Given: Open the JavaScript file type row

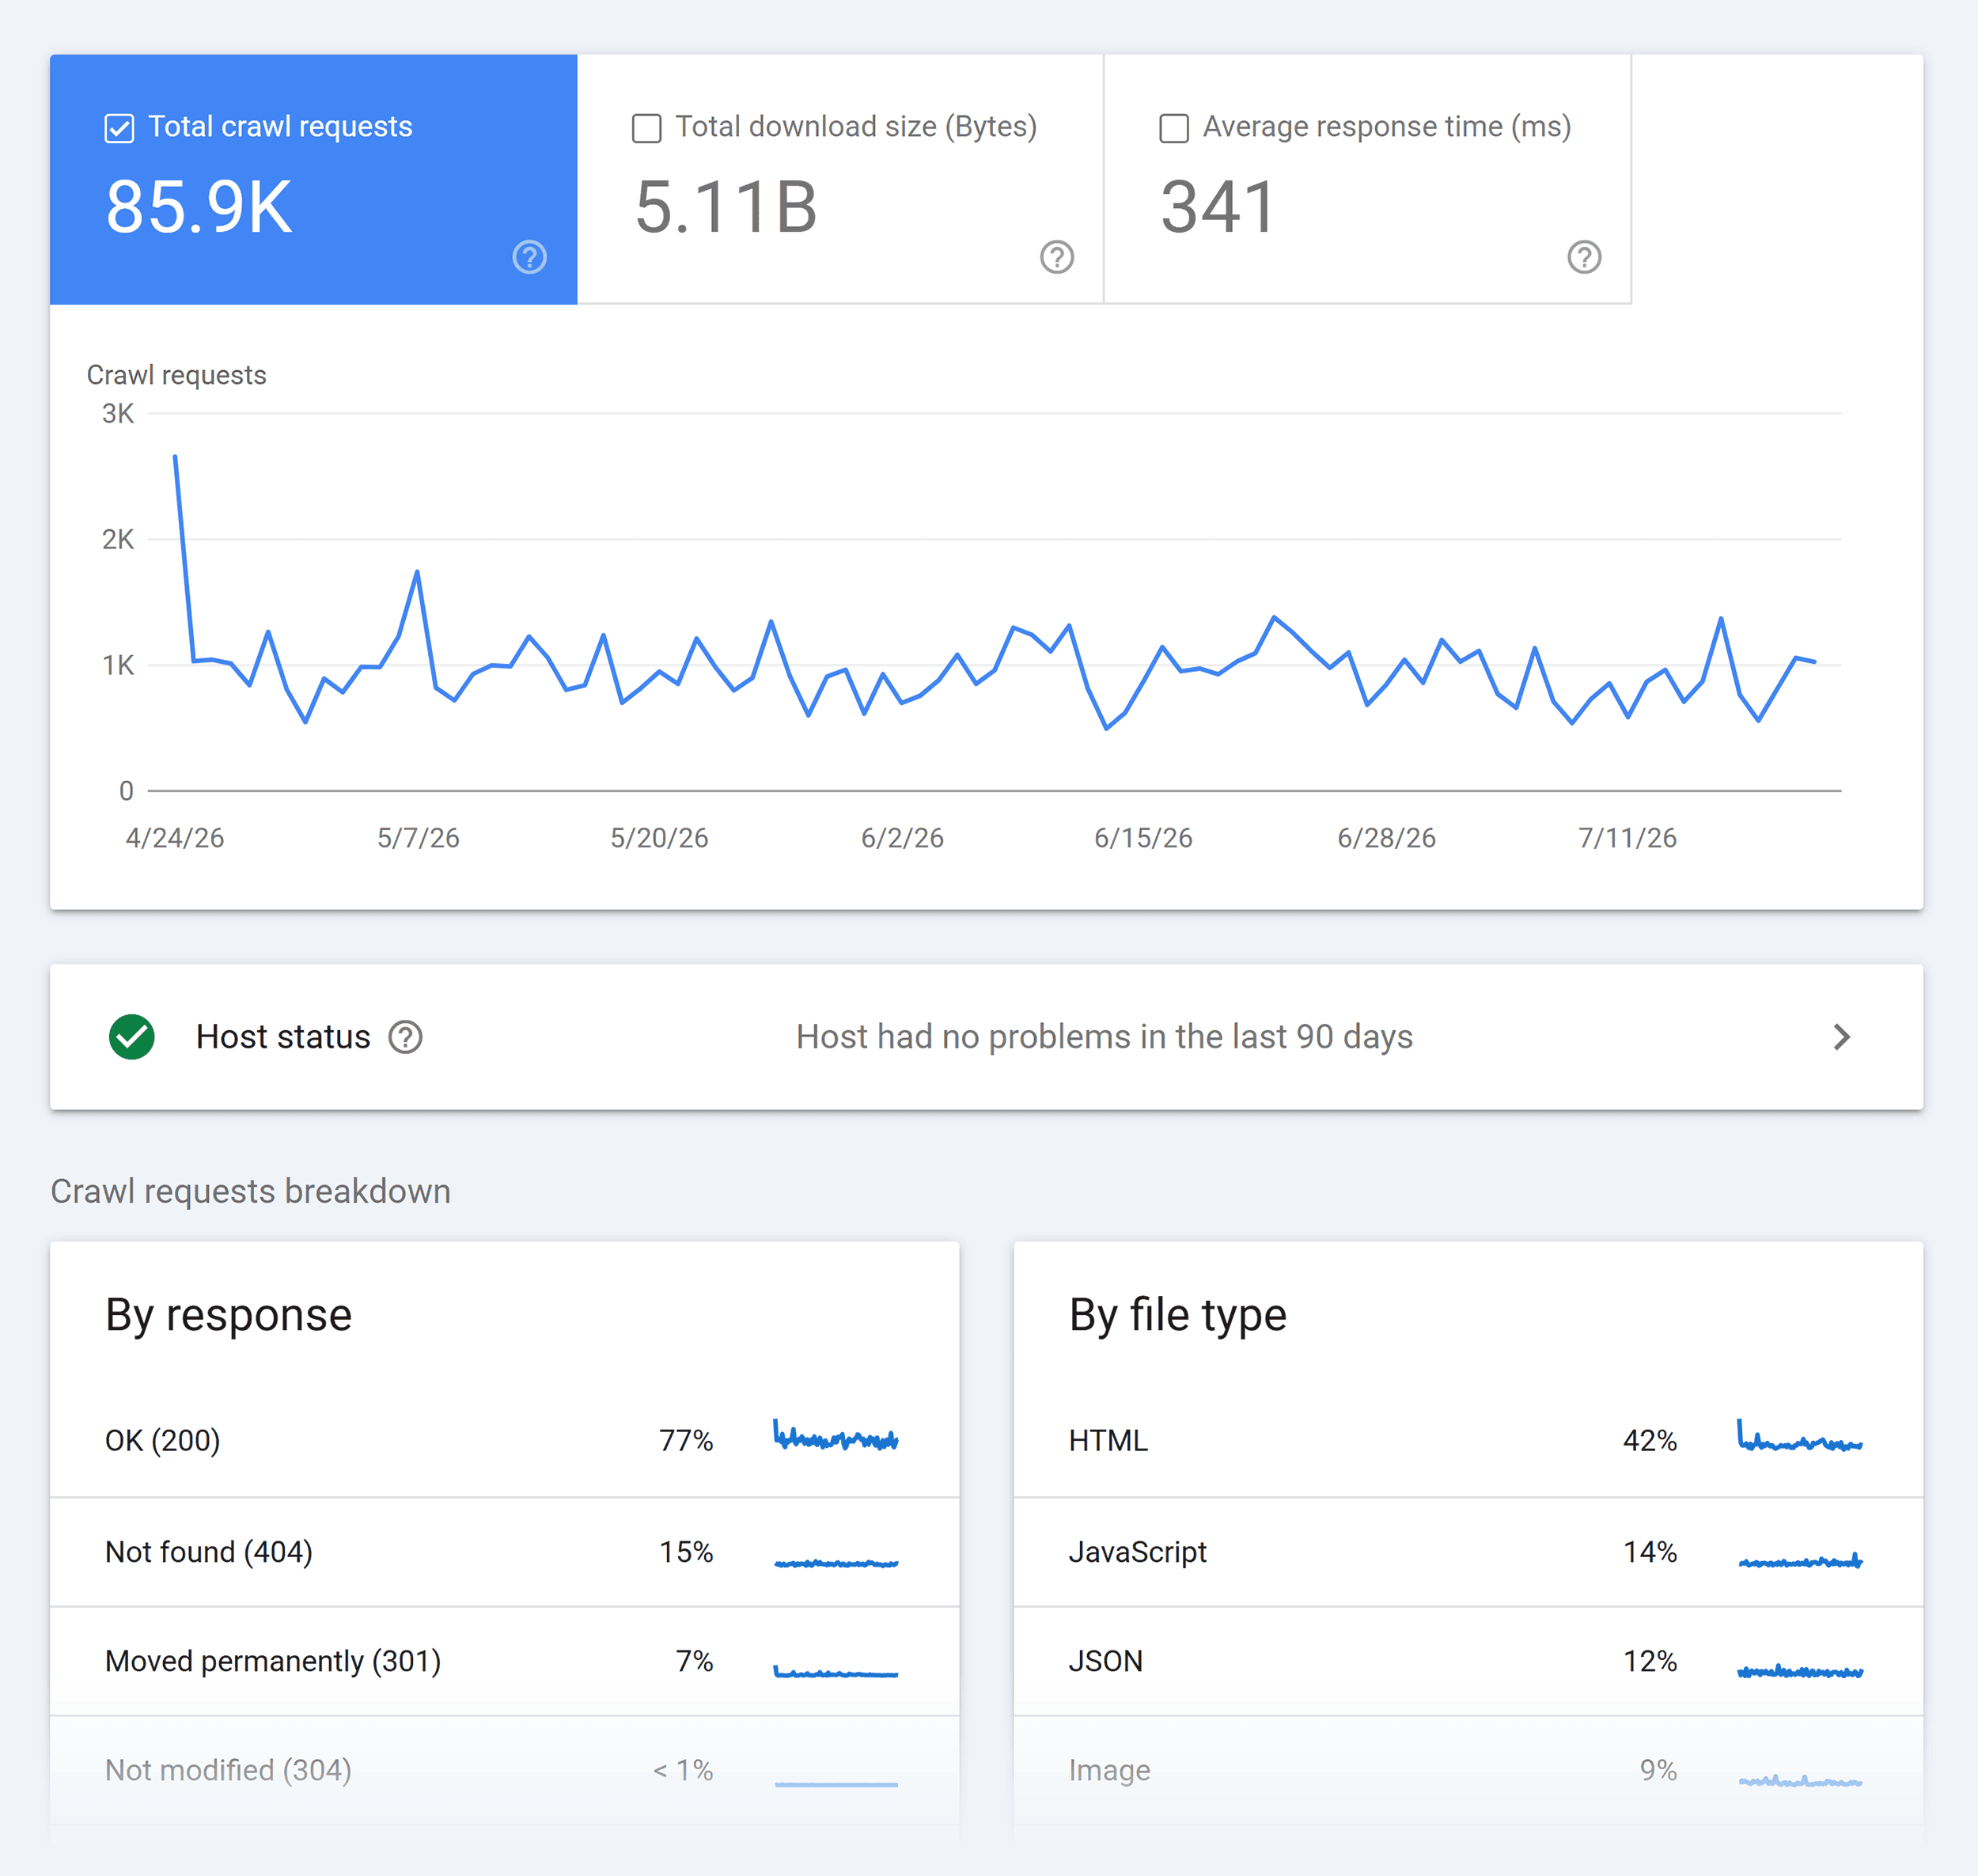Looking at the screenshot, I should (1468, 1552).
